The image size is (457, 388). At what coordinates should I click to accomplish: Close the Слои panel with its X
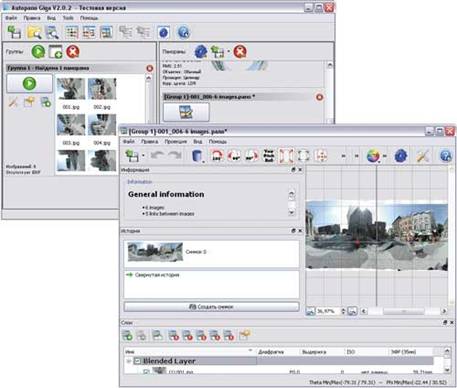[452, 322]
